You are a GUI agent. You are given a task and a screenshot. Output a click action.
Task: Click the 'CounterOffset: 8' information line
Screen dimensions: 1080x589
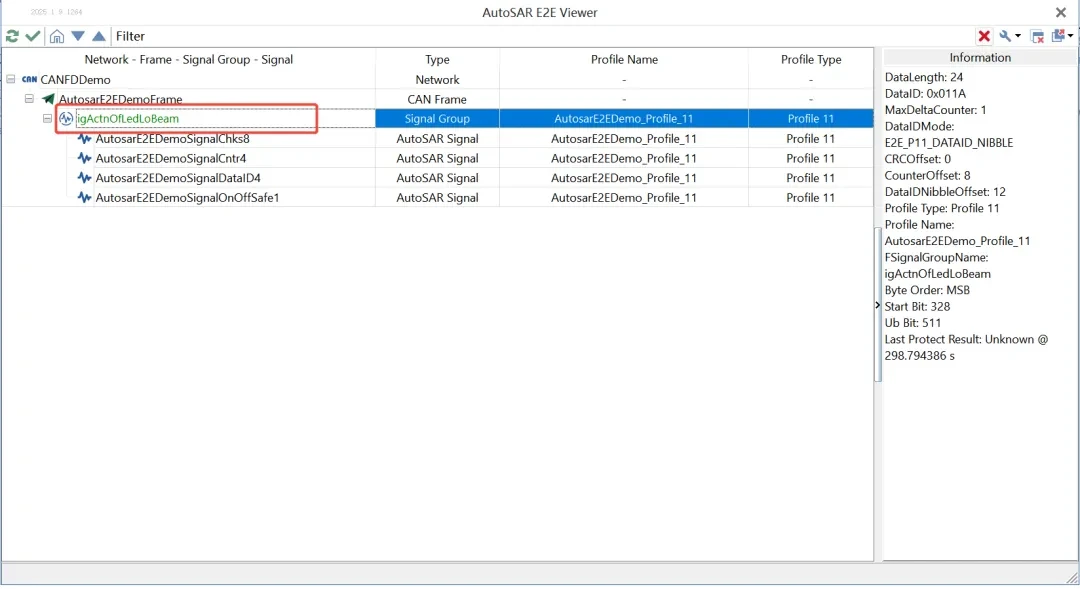click(927, 176)
